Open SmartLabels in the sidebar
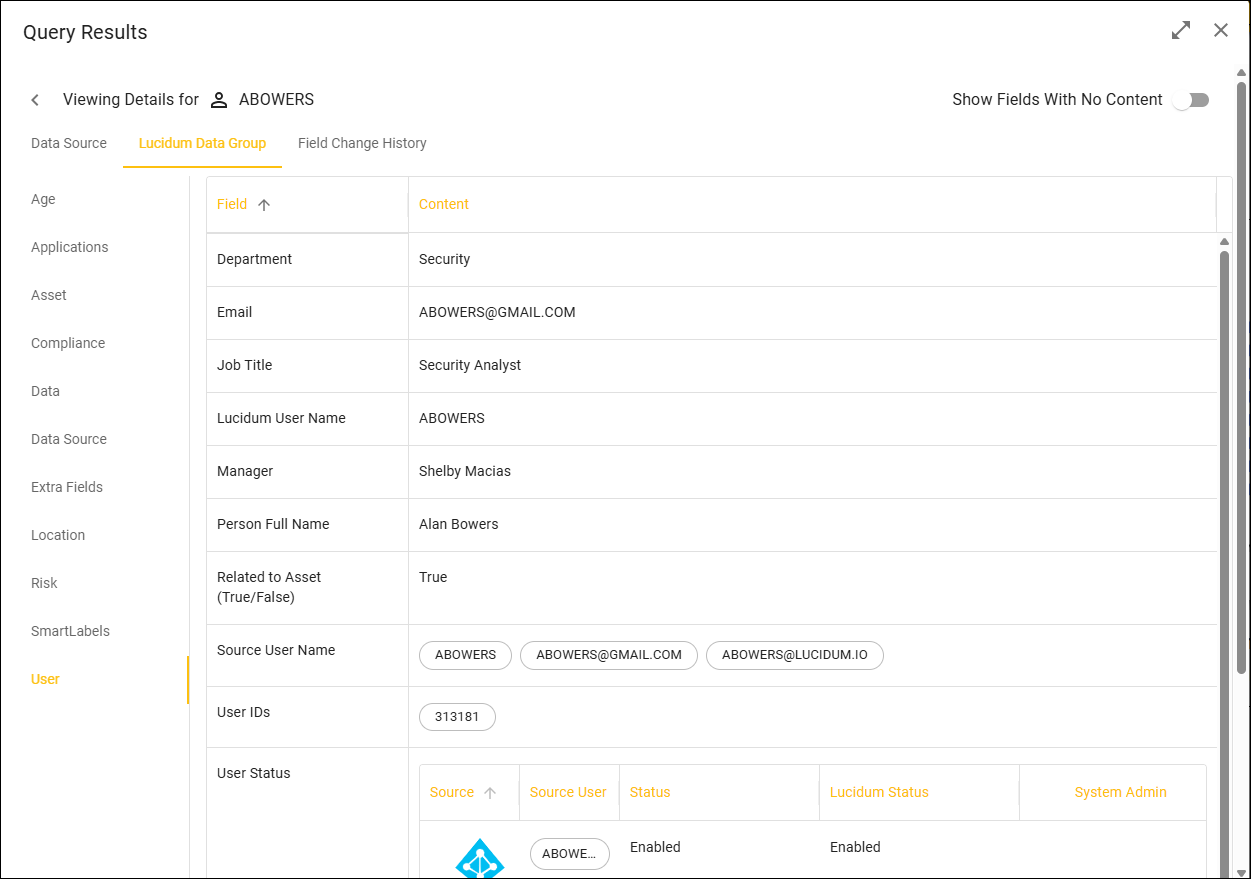1251x879 pixels. coord(70,631)
